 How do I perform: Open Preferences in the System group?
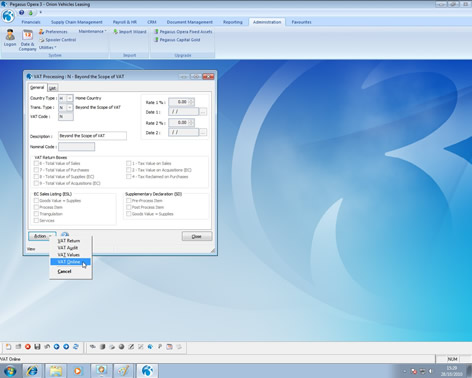click(x=53, y=32)
